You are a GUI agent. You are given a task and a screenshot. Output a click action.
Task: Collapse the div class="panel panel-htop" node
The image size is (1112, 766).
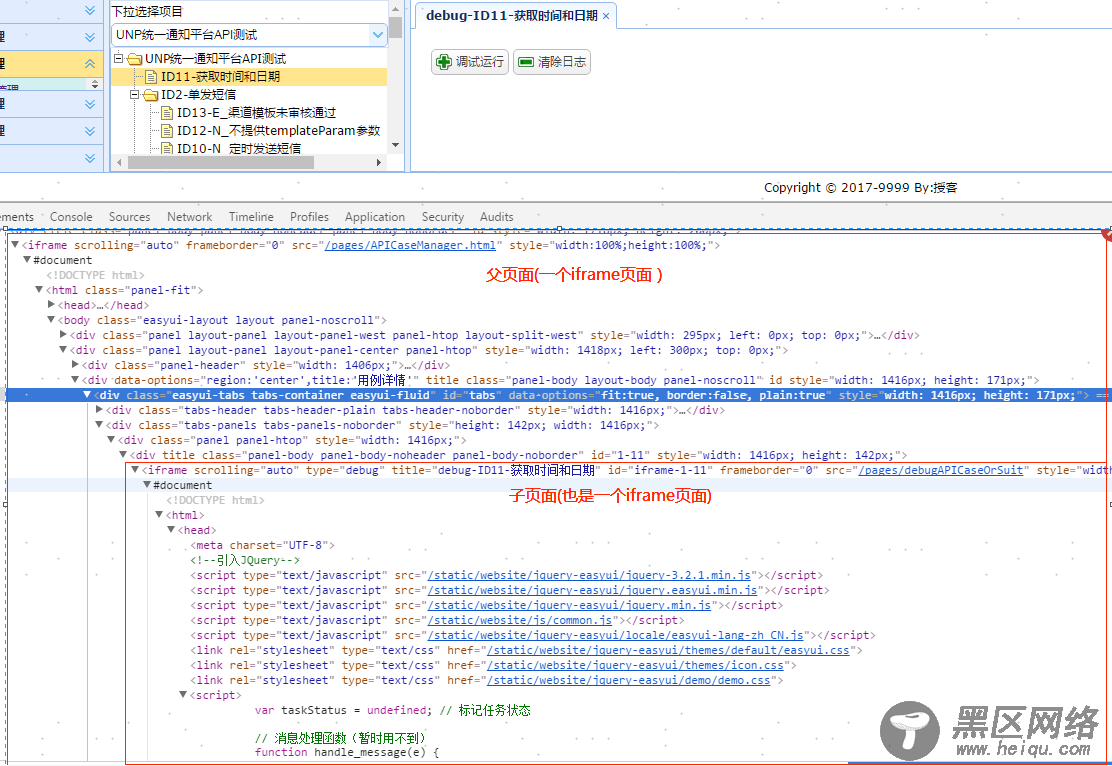pyautogui.click(x=111, y=439)
